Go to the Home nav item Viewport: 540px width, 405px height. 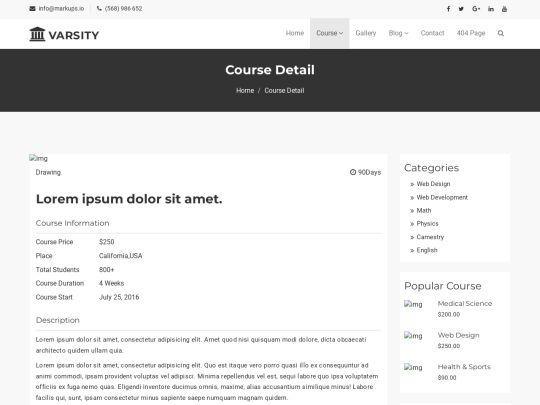tap(295, 33)
